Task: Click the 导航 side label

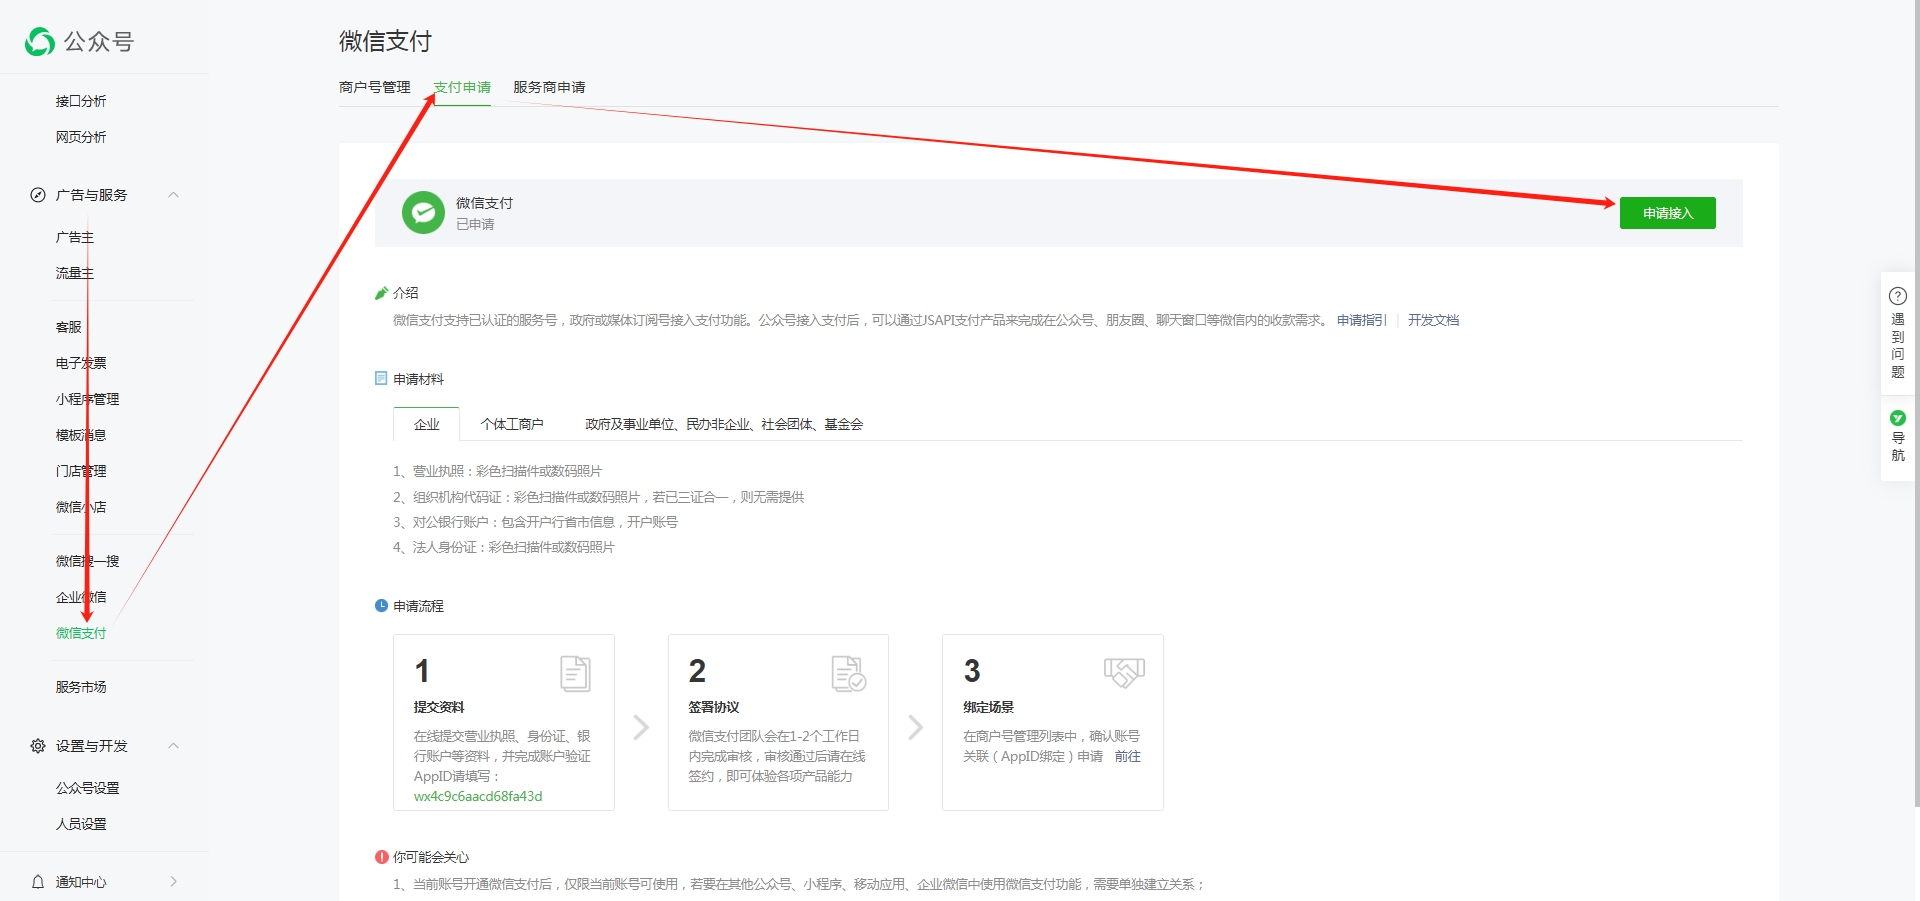Action: (x=1897, y=446)
